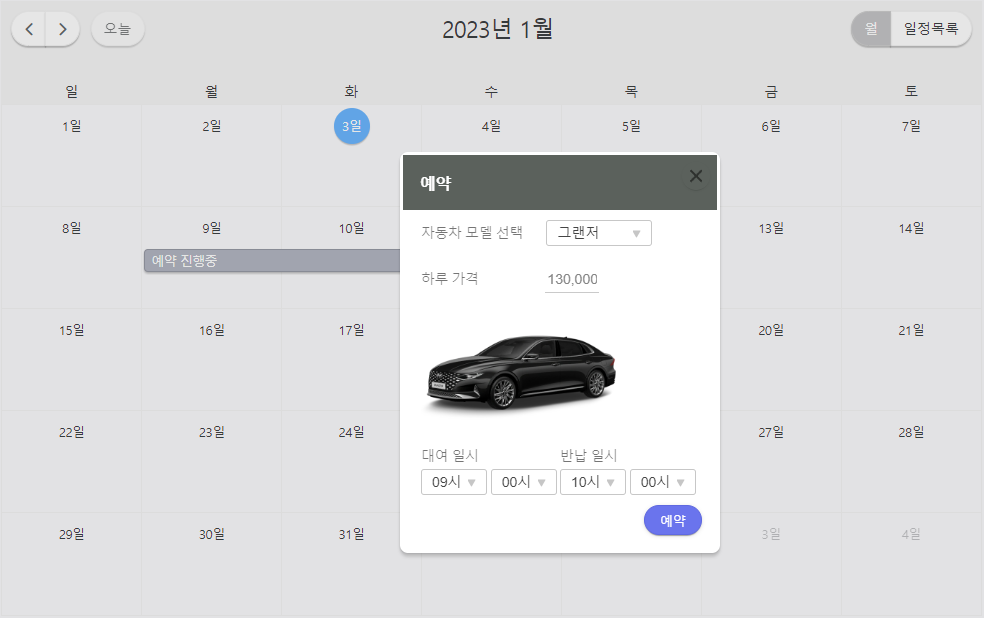984x618 pixels.
Task: Click the 오늘 (today) button
Action: (118, 29)
